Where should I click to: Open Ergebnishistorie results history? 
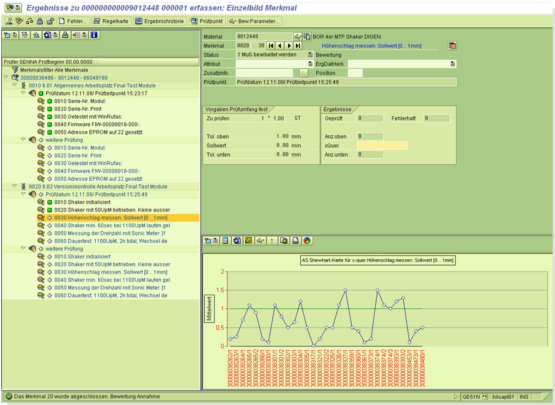tap(160, 21)
